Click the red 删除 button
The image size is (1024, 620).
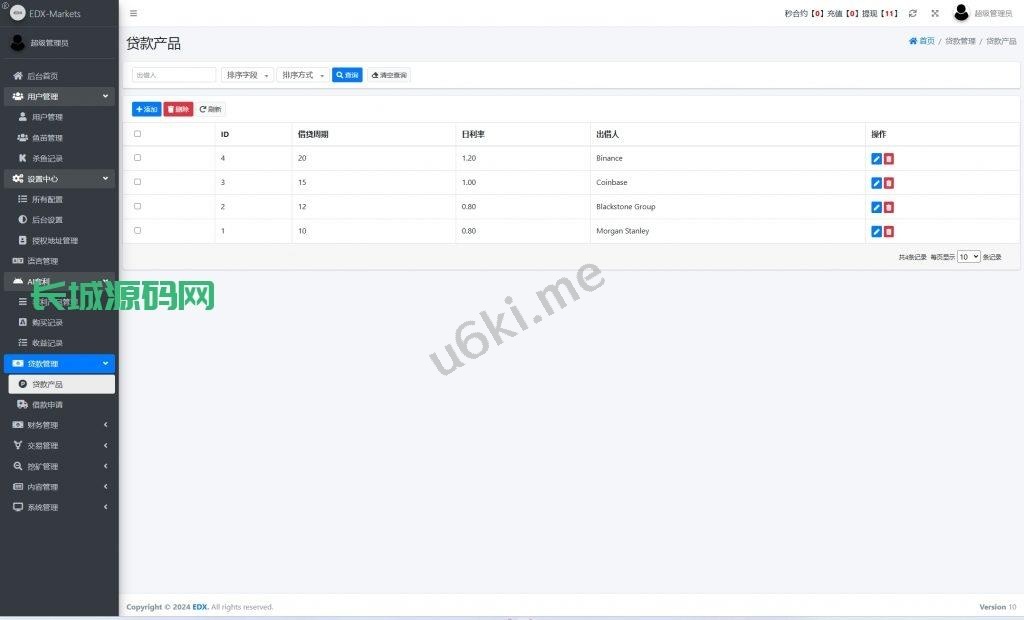coord(178,109)
